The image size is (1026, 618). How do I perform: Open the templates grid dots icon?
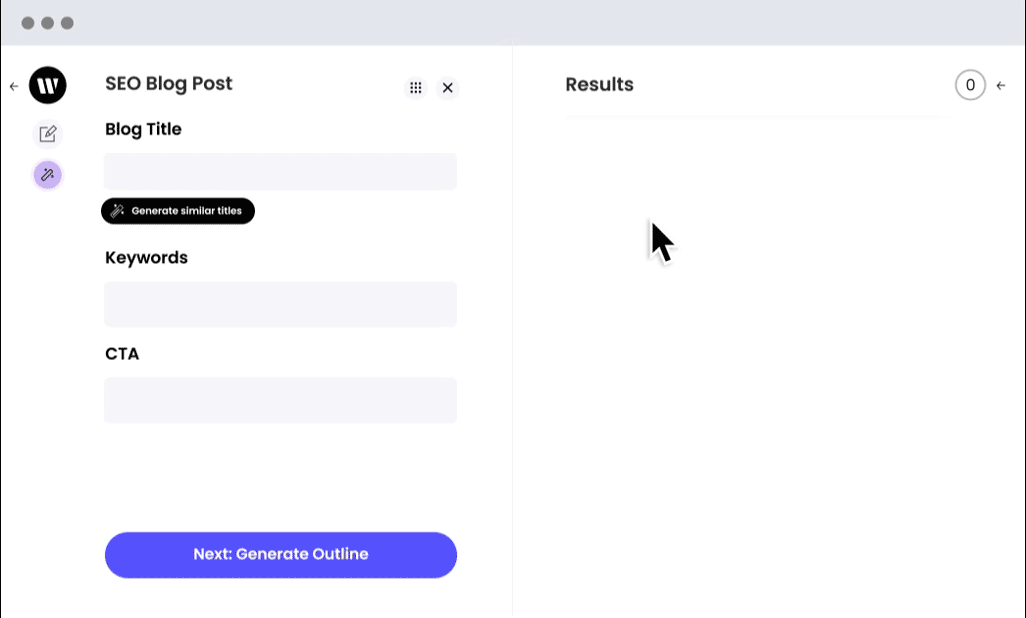pyautogui.click(x=415, y=88)
